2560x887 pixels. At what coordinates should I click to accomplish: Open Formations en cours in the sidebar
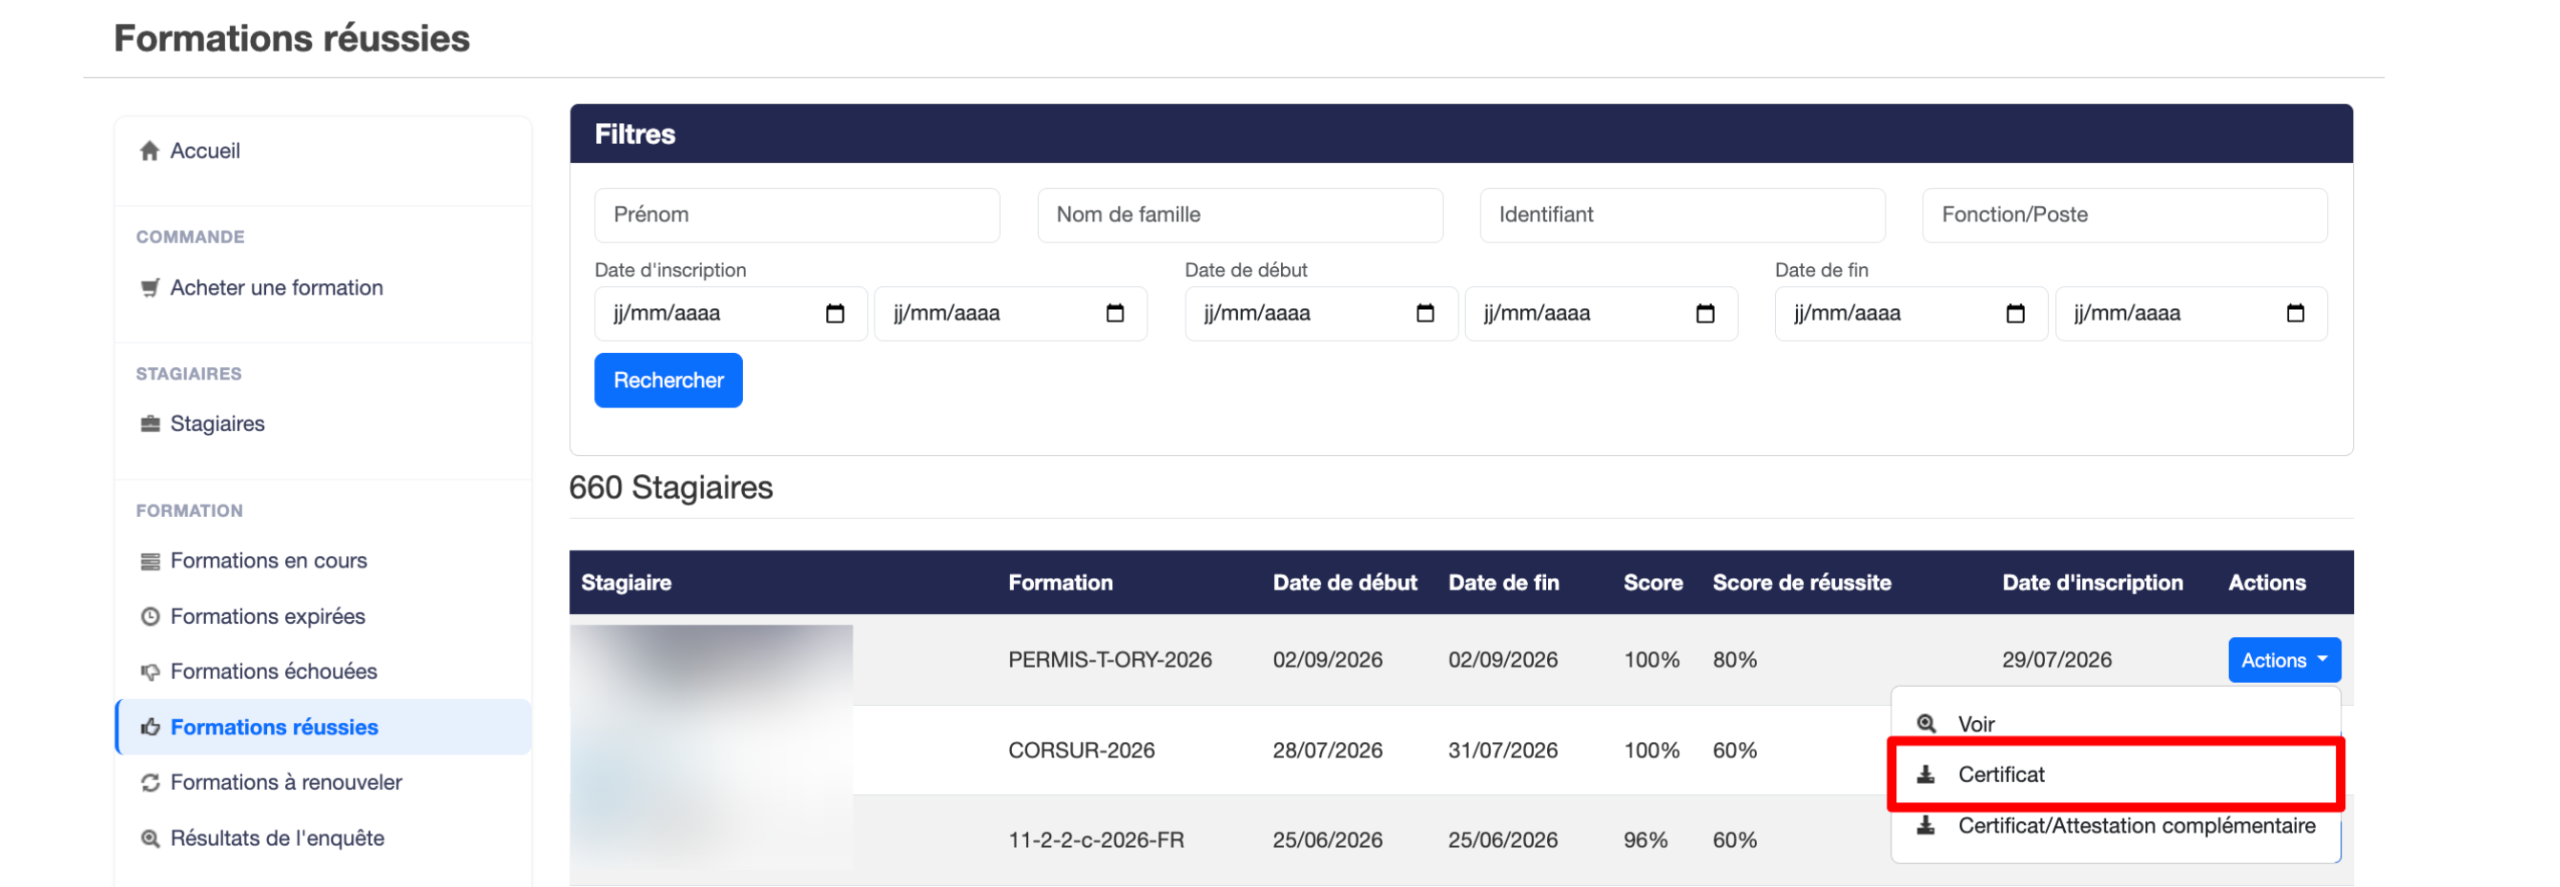[x=268, y=561]
